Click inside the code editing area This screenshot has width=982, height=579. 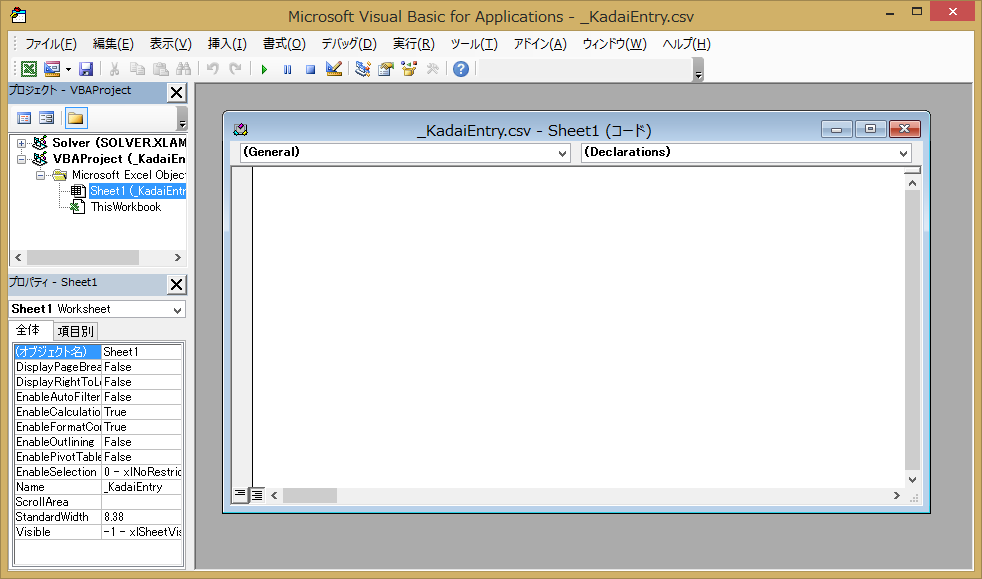[x=579, y=327]
